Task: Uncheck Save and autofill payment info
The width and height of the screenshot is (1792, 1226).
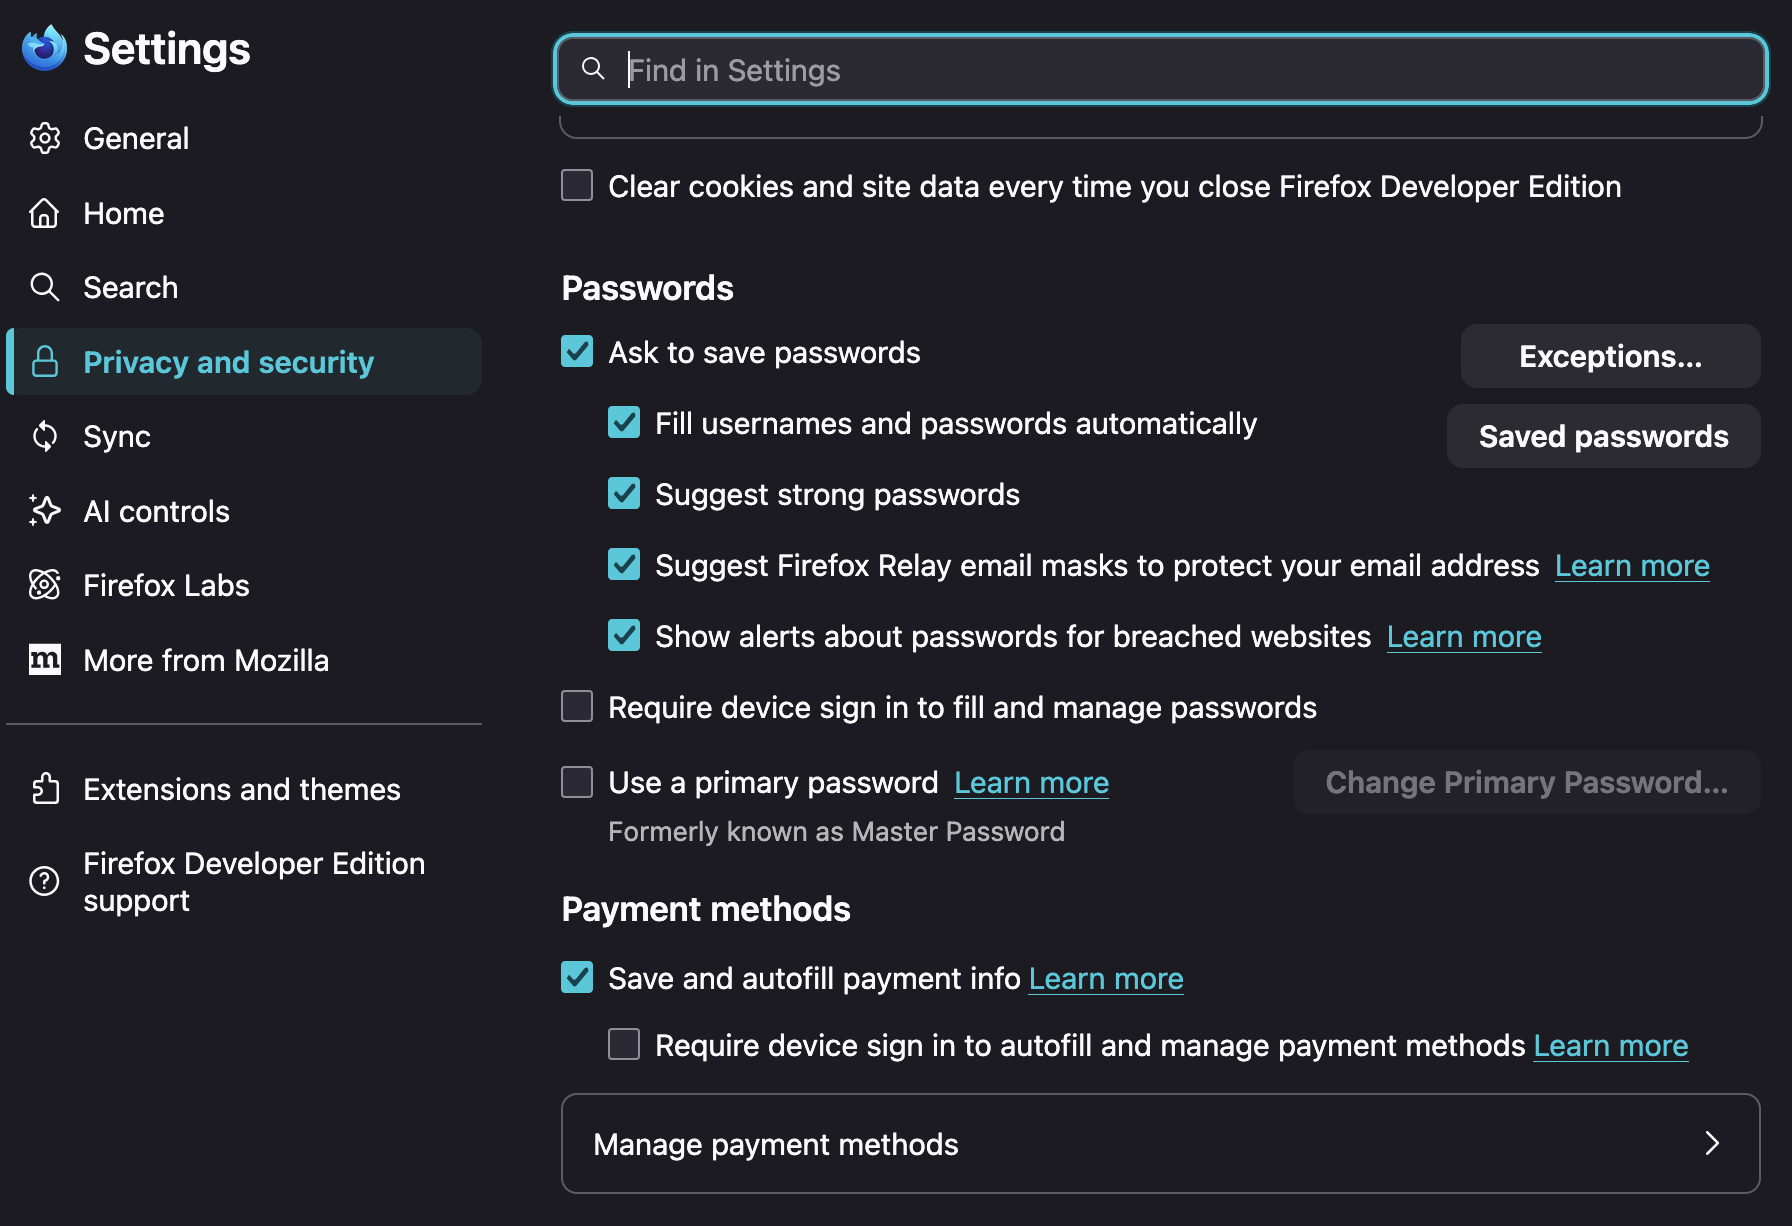Action: 577,977
